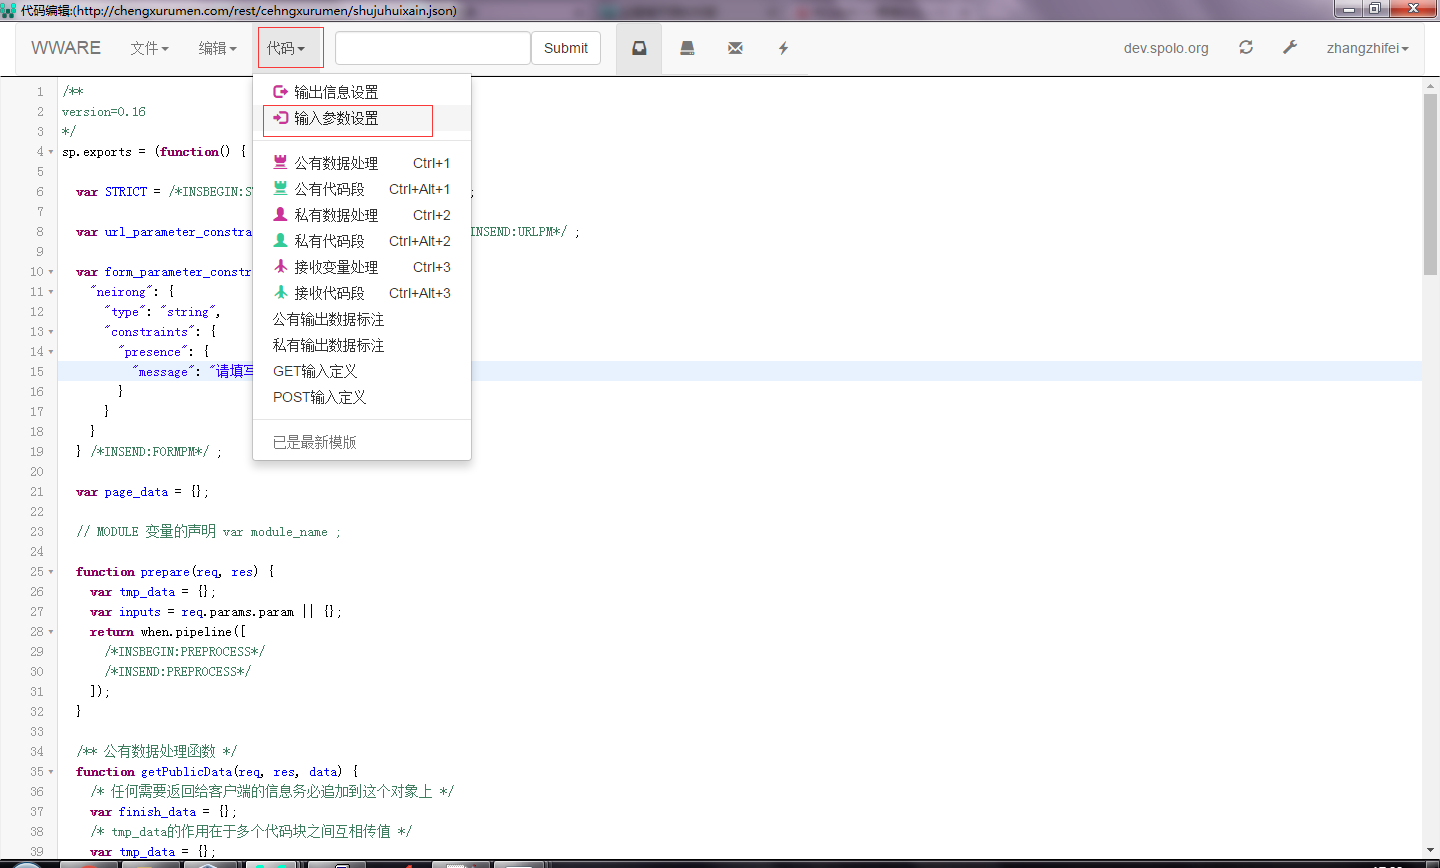Screen dimensions: 1440x868
Task: Open the 编辑 dropdown menu
Action: tap(217, 48)
